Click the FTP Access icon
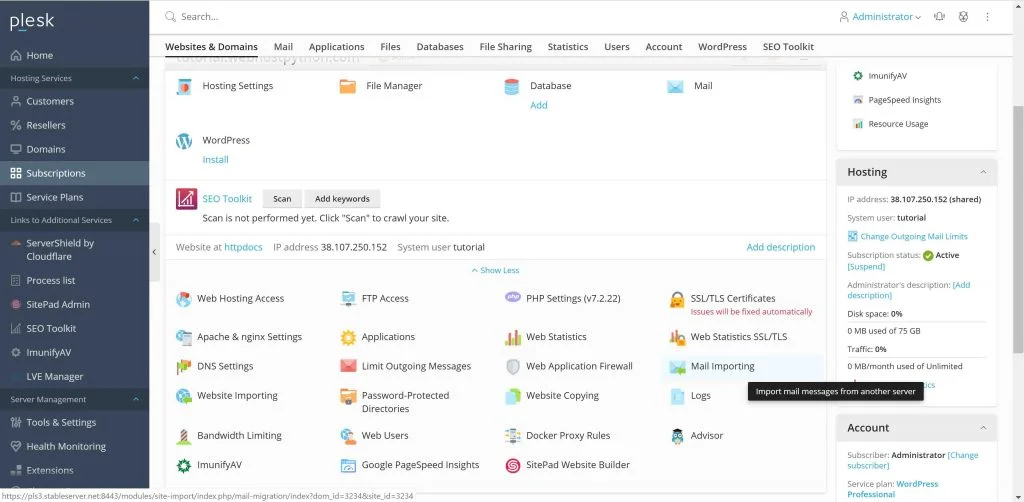The image size is (1024, 502). [x=348, y=299]
